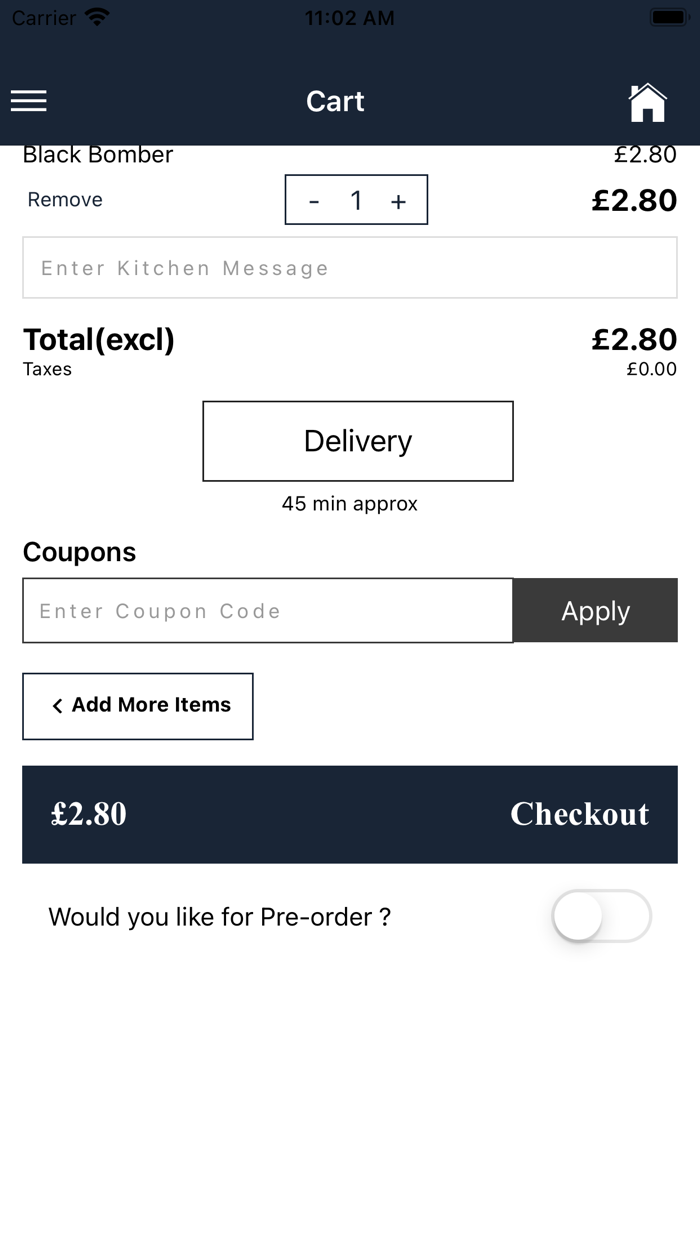Proceed to Checkout
This screenshot has height=1244, width=700.
[x=579, y=814]
